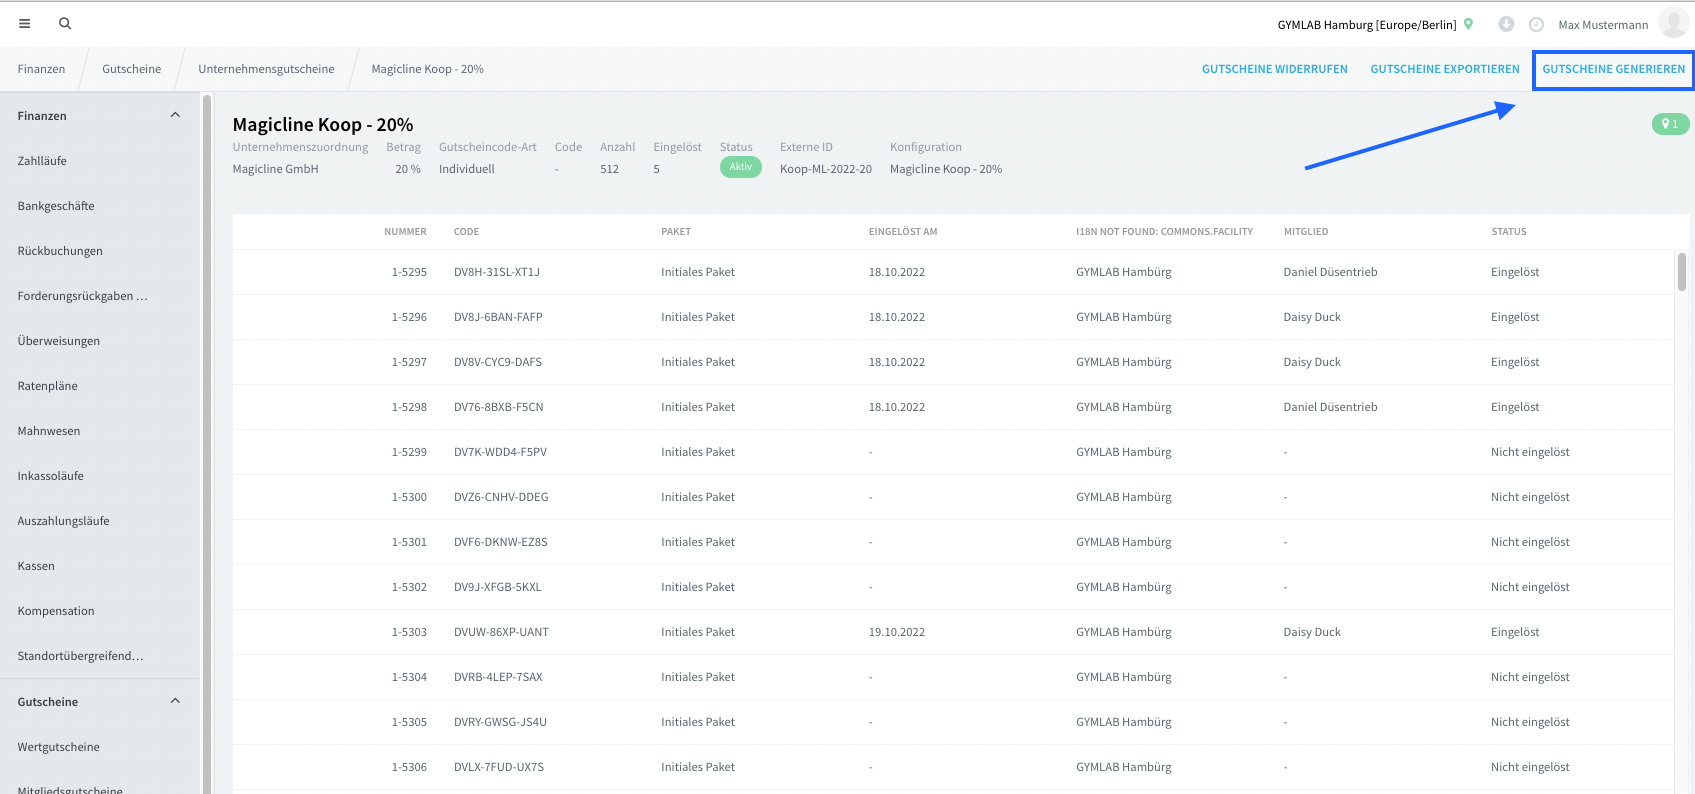This screenshot has width=1695, height=794.
Task: Click Gutscheine generieren
Action: point(1613,69)
